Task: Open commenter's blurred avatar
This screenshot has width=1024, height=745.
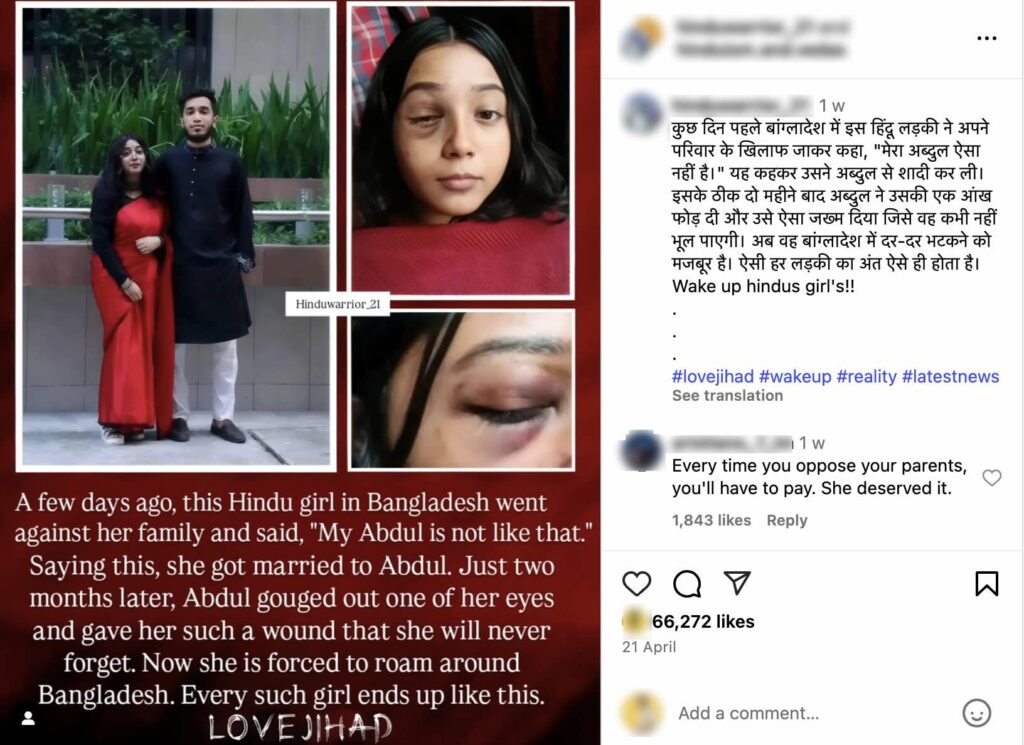Action: (641, 450)
